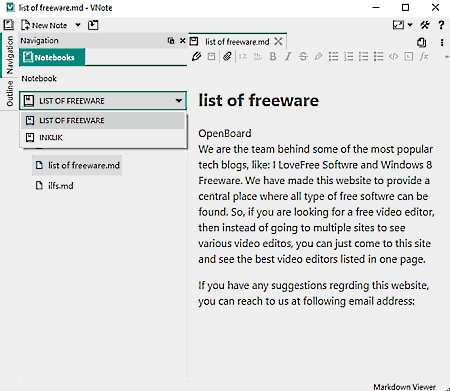Viewport: 450px width, 391px height.
Task: Click the opened files list icon
Action: (422, 42)
